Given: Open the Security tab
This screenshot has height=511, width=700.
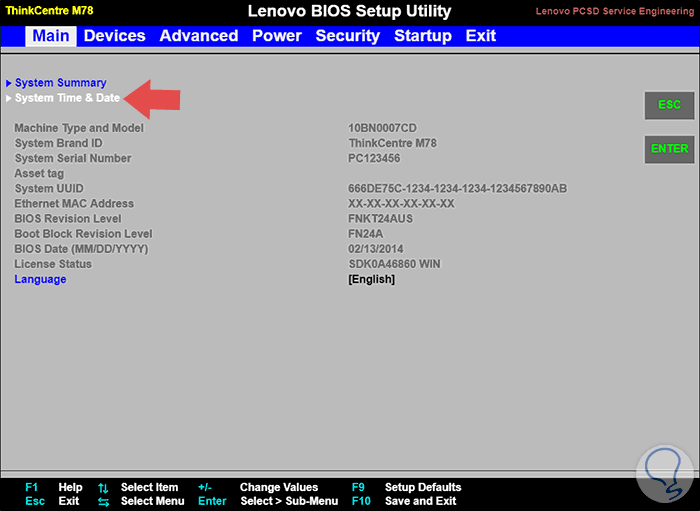Looking at the screenshot, I should (x=348, y=36).
